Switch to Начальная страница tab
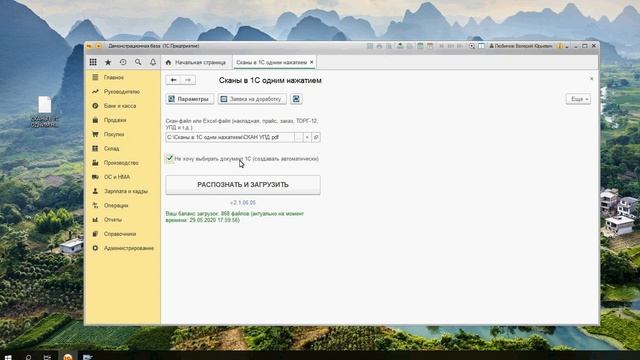Image resolution: width=640 pixels, height=360 pixels. (x=196, y=62)
